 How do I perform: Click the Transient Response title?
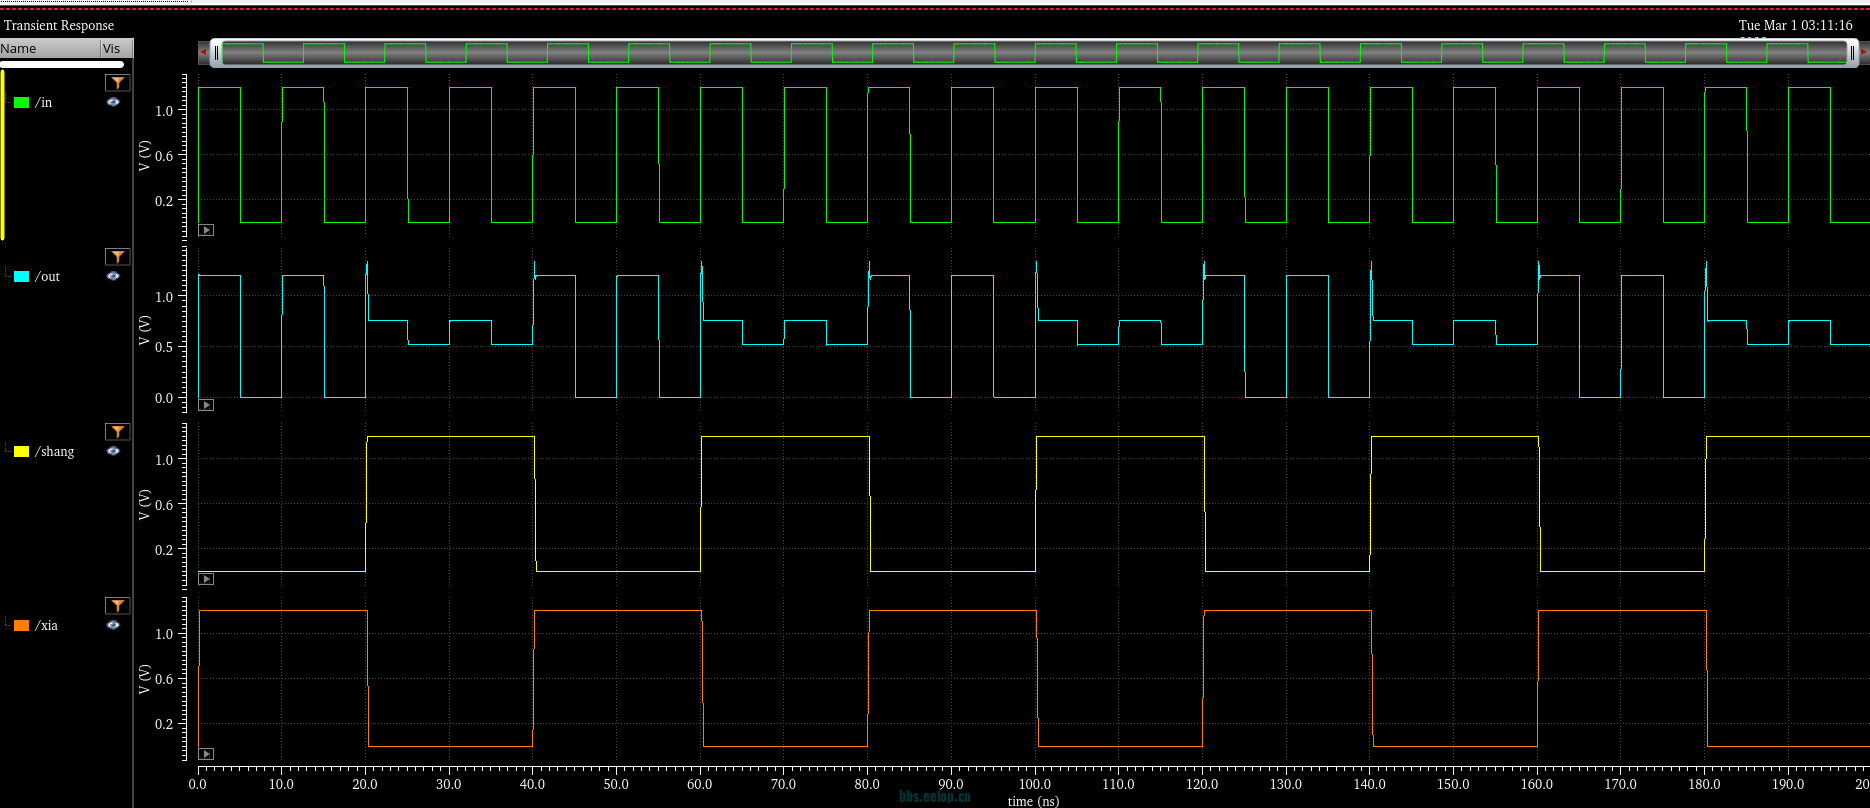59,25
